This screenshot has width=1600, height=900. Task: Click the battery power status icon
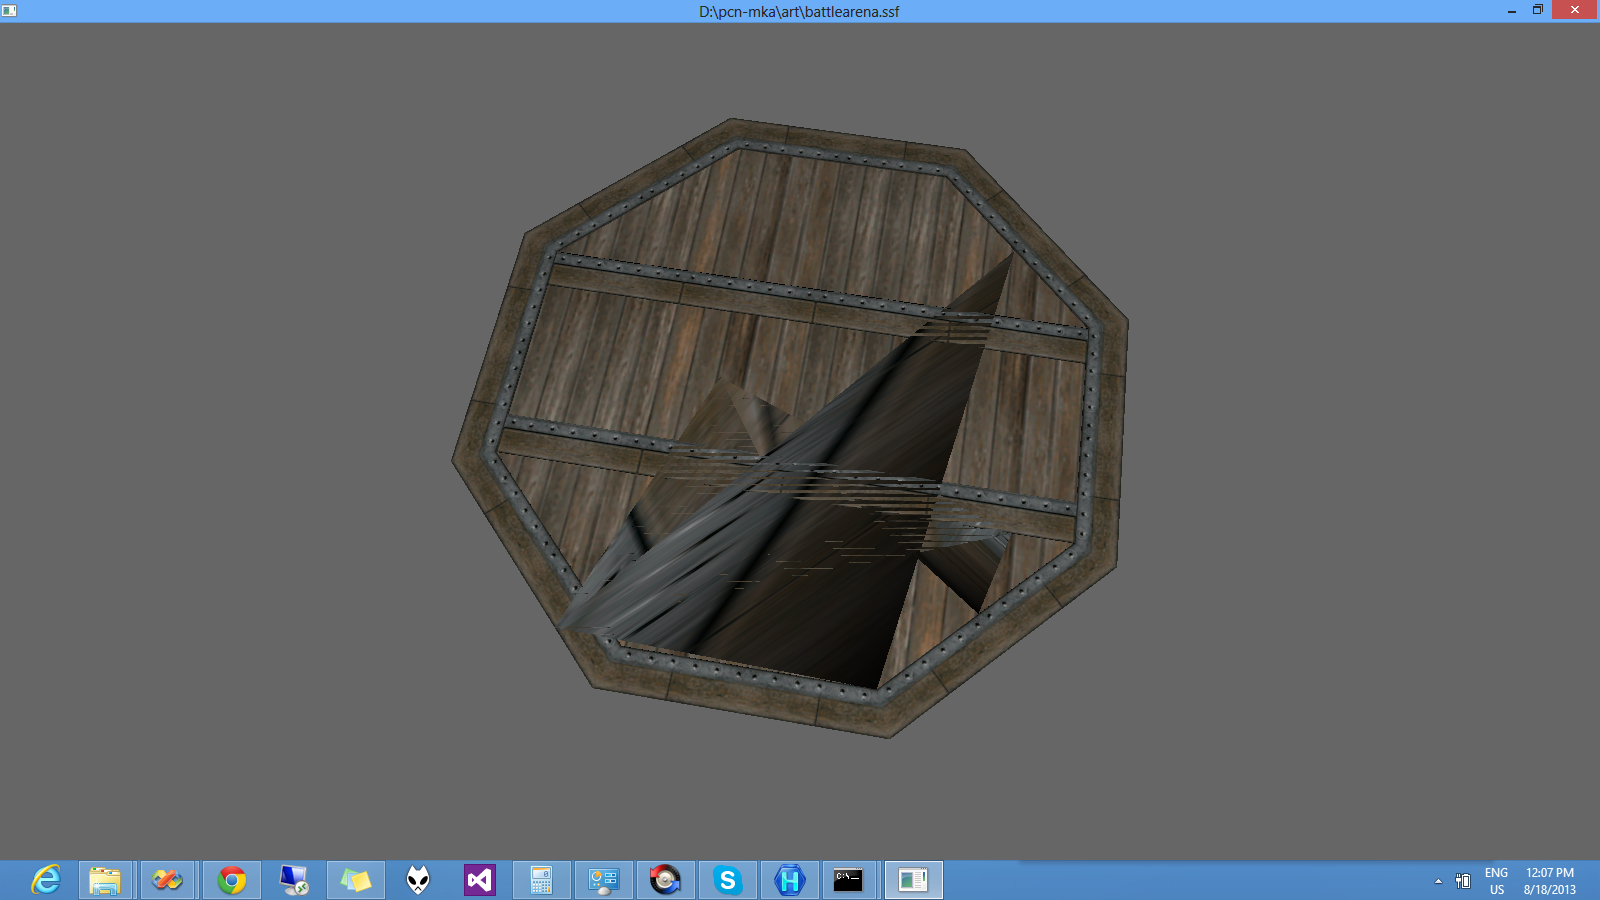tap(1463, 881)
